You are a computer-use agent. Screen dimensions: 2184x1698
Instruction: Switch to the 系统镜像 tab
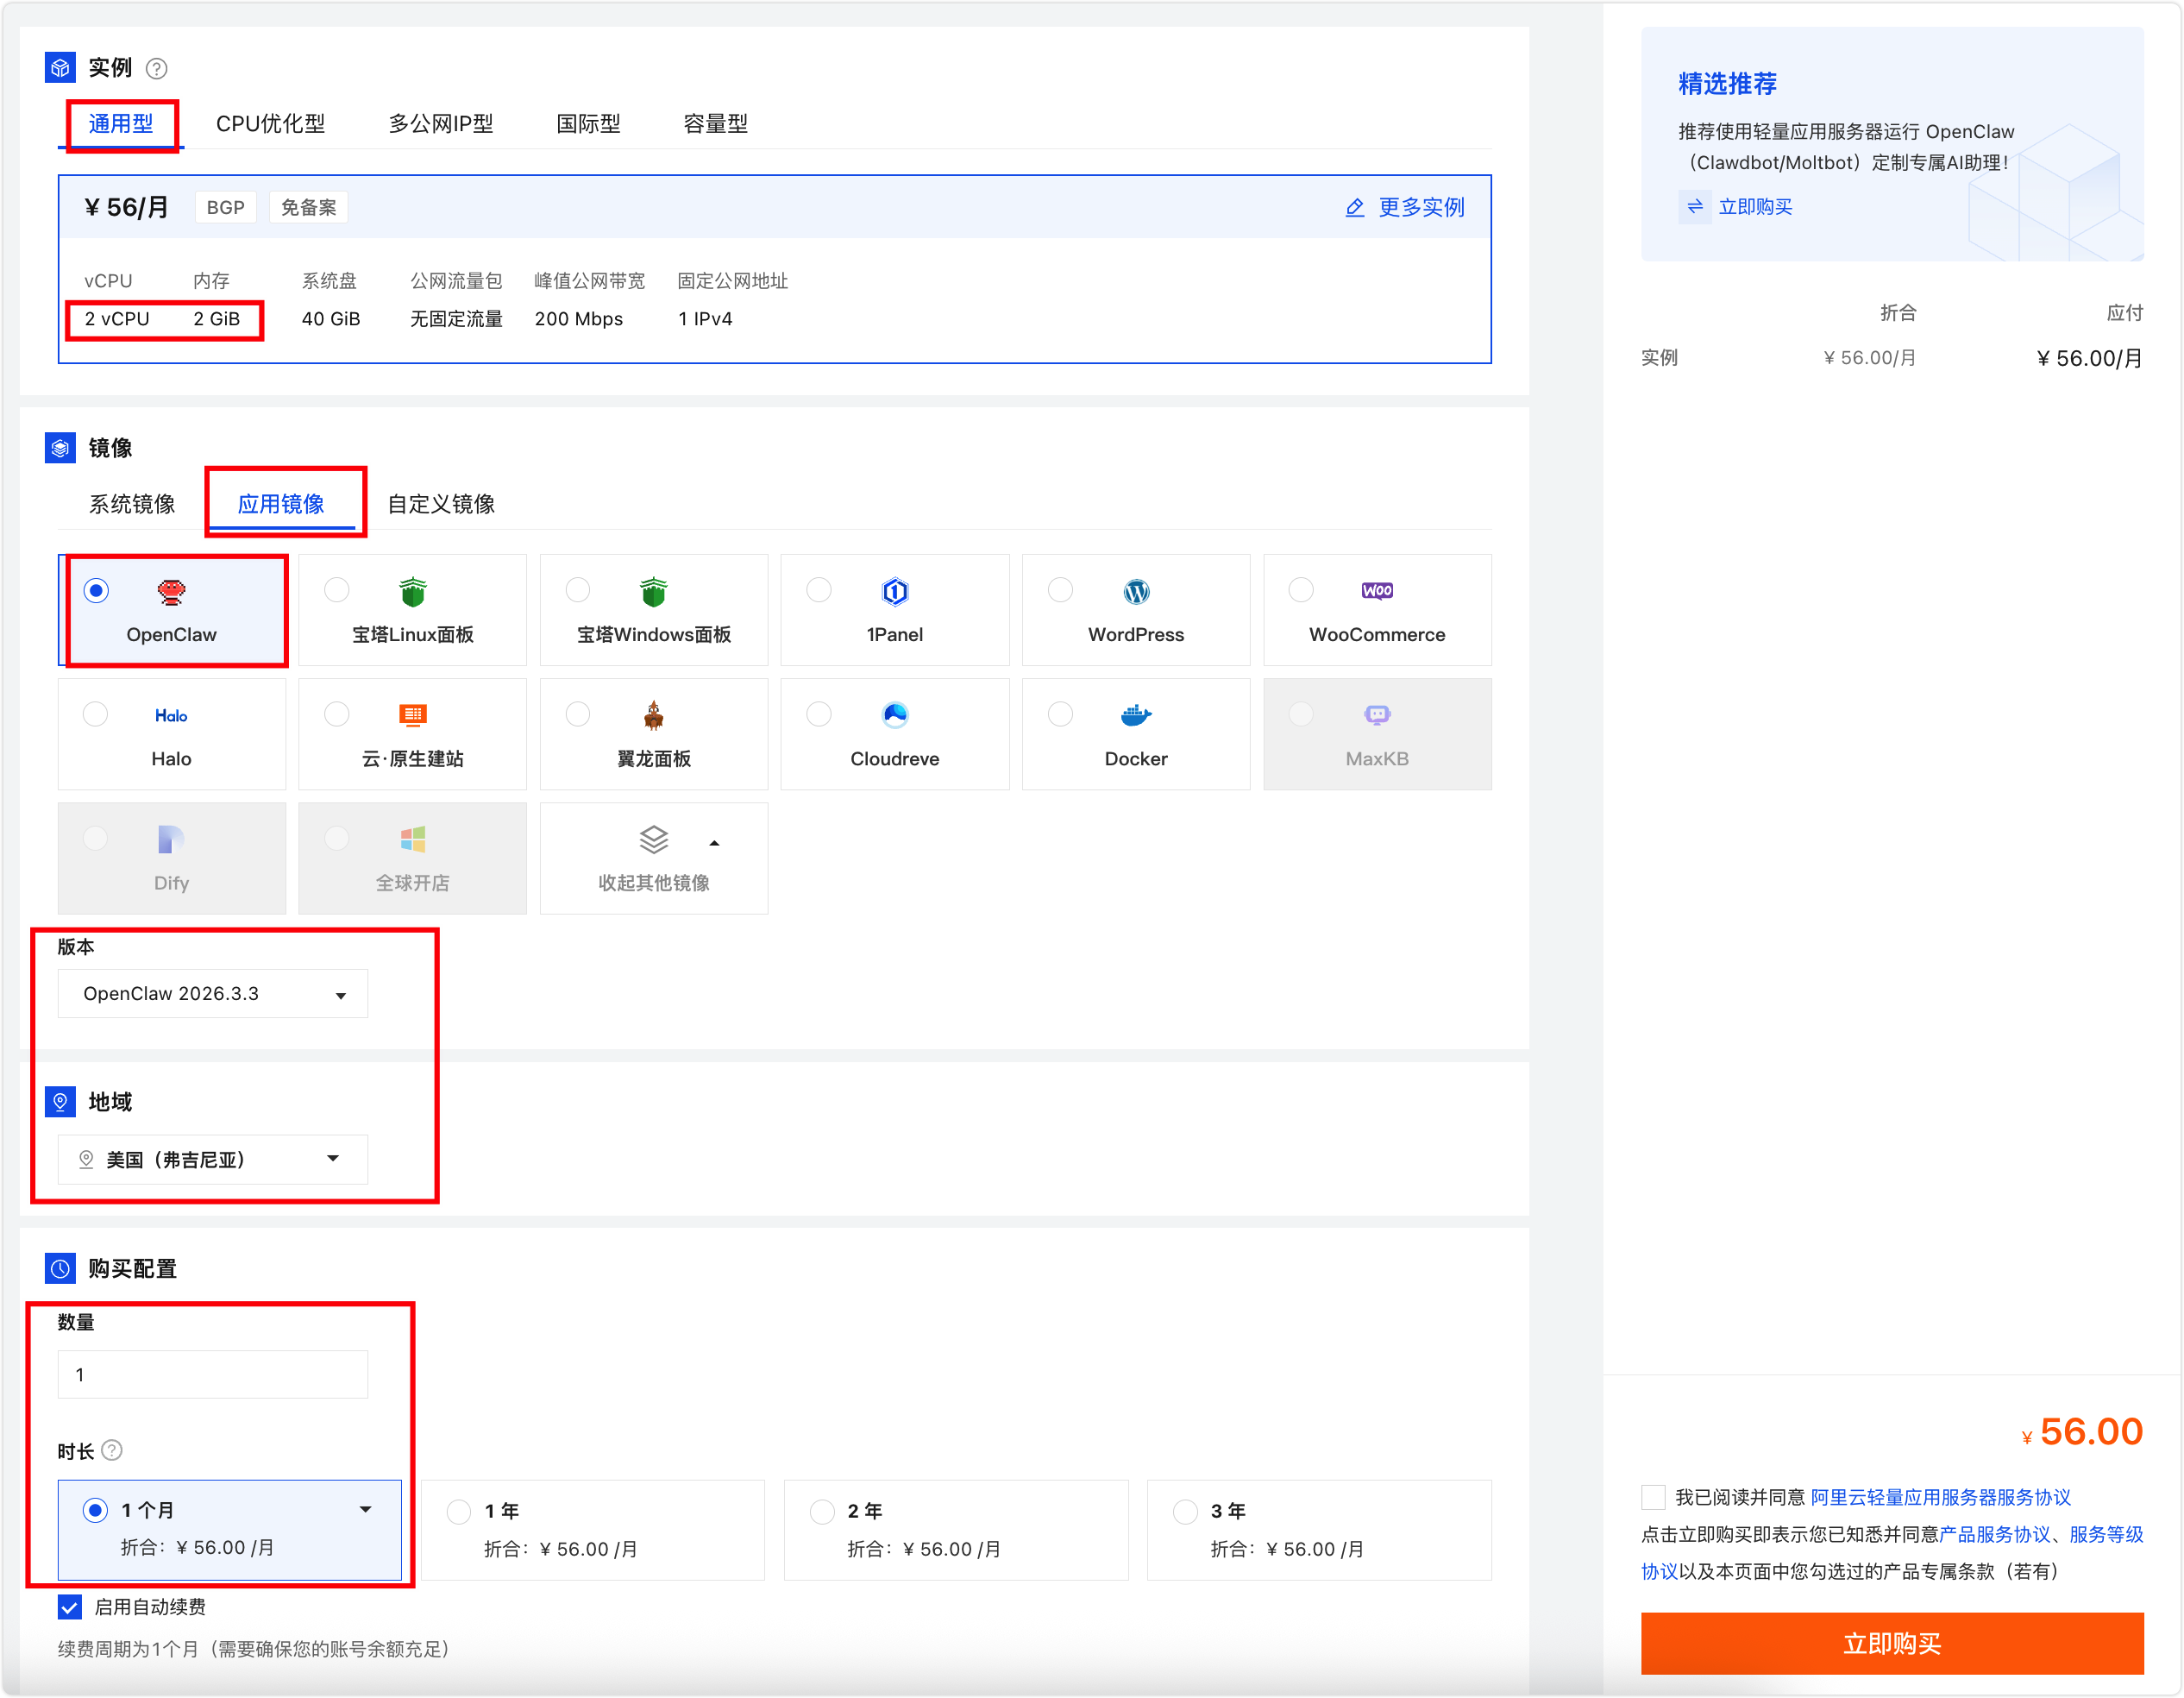coord(131,504)
